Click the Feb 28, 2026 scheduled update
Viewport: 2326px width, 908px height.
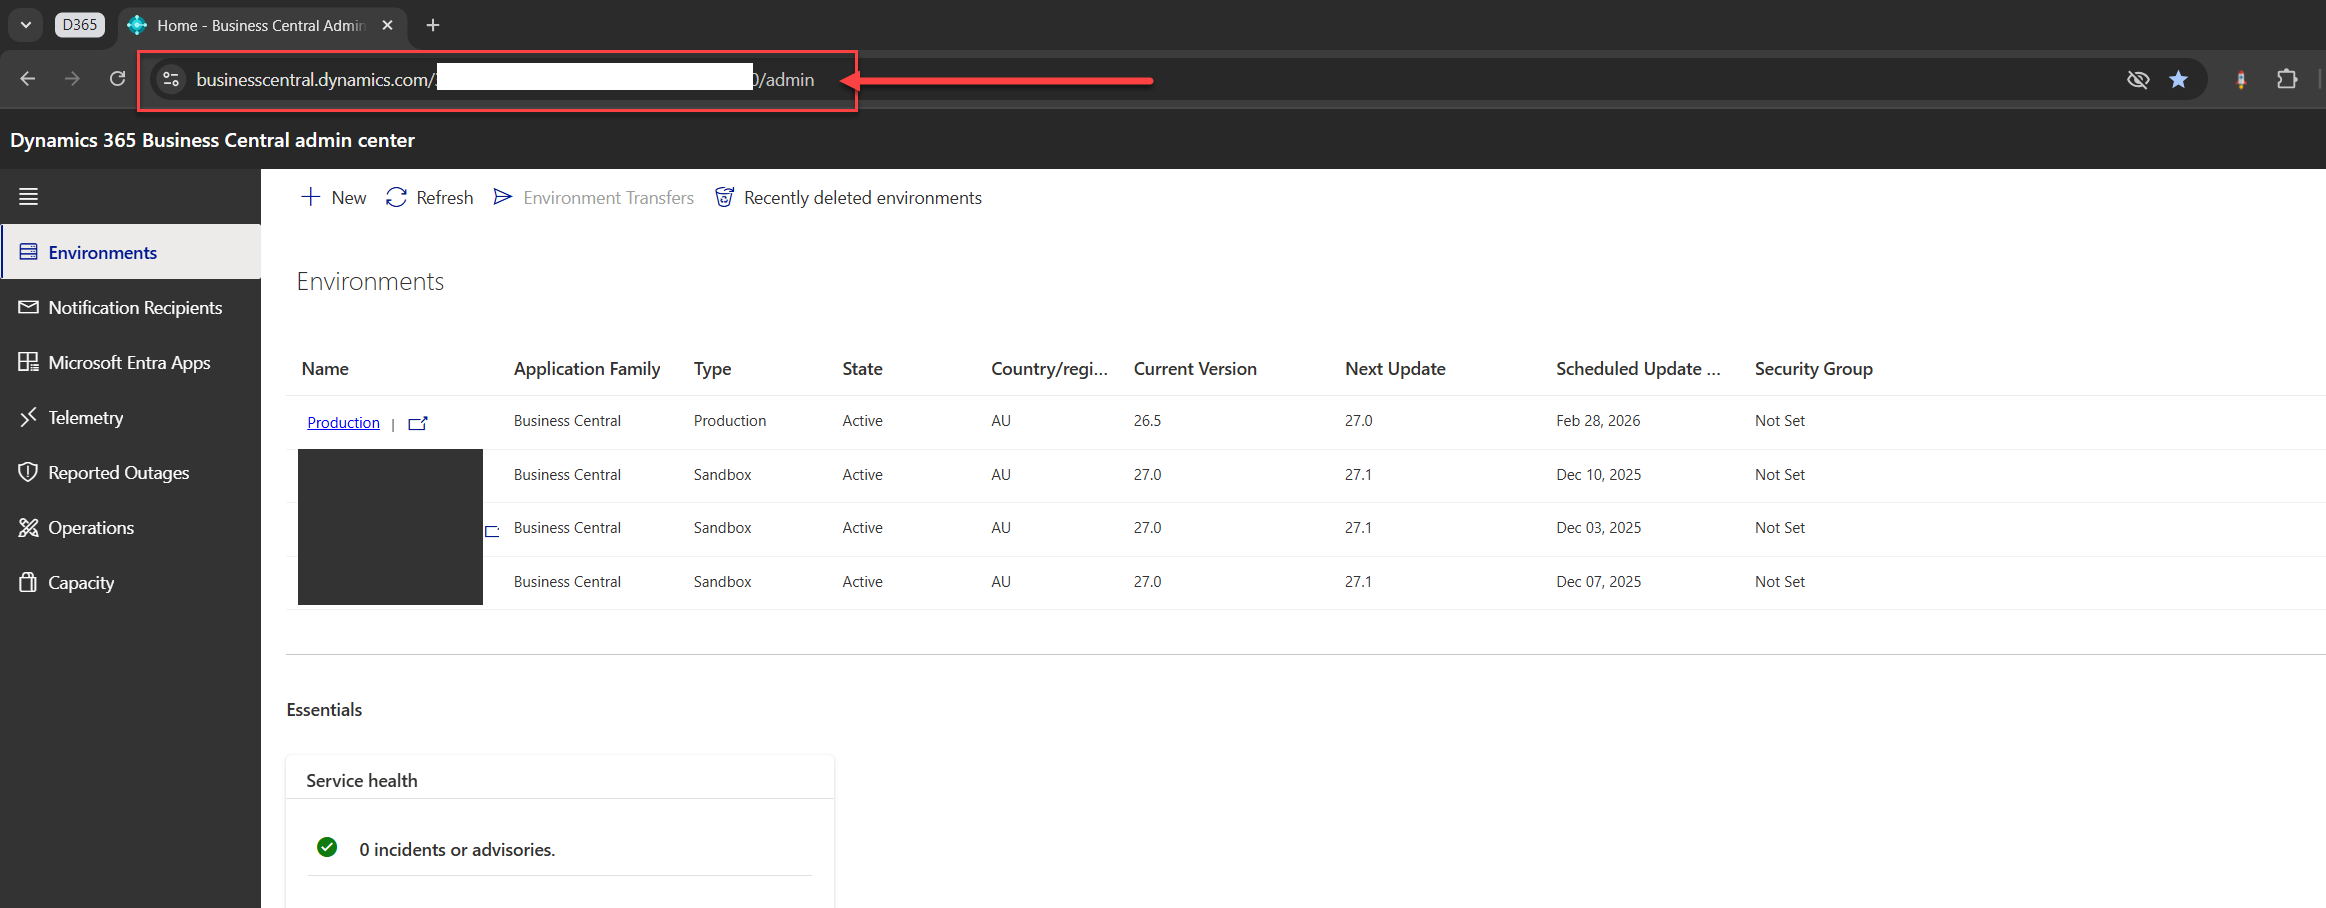click(x=1598, y=420)
